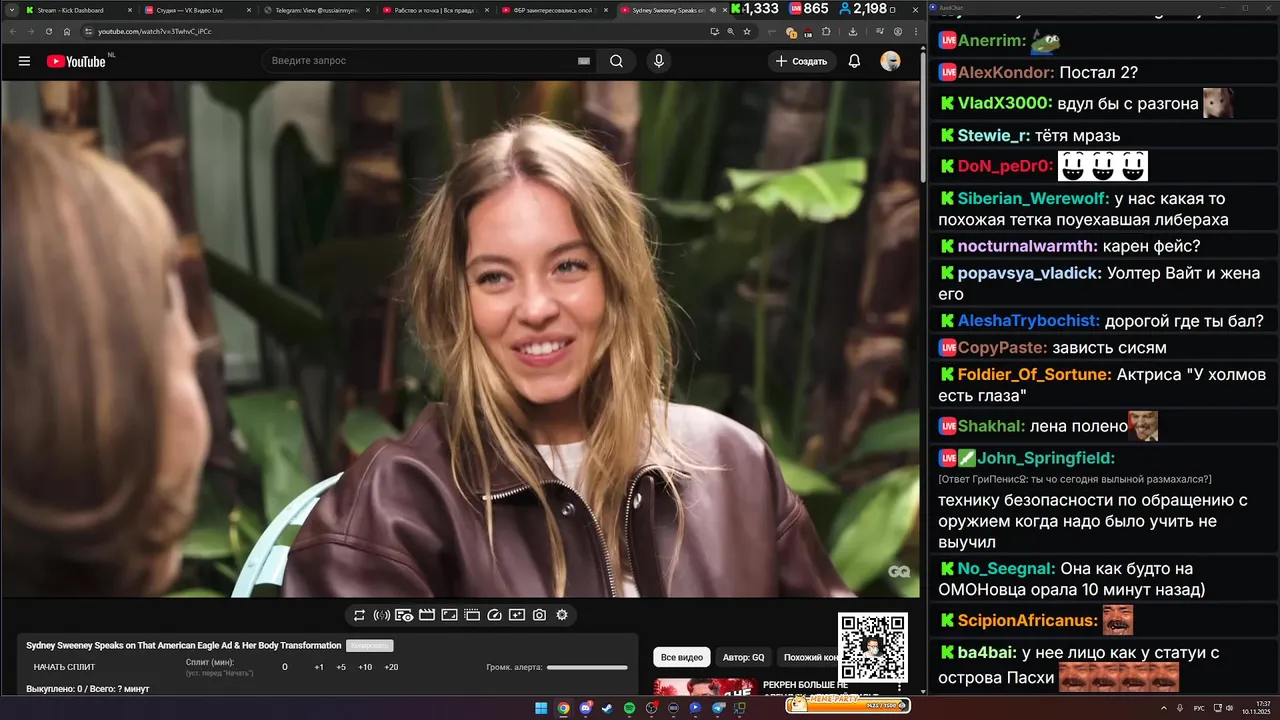This screenshot has width=1280, height=720.
Task: Open the Windows Start button
Action: (541, 708)
